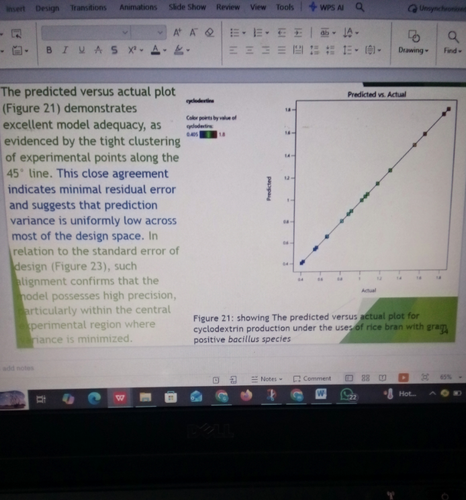Justify the paragraph text
The image size is (466, 500).
(282, 50)
